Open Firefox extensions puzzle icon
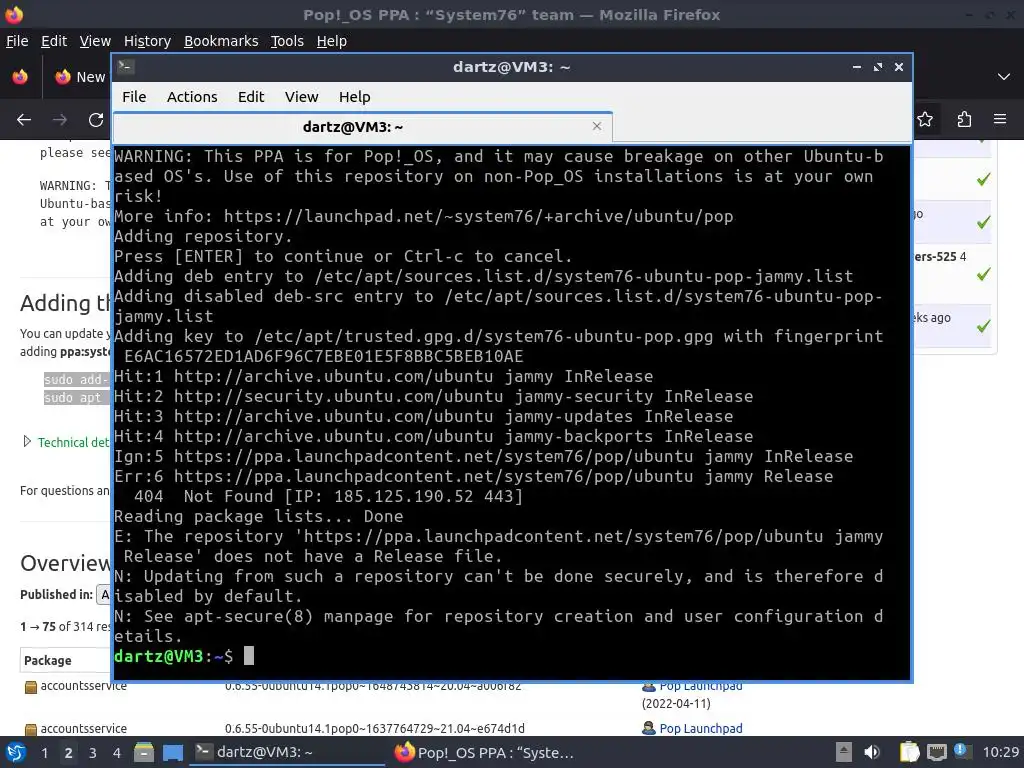Viewport: 1024px width, 768px height. 965,120
